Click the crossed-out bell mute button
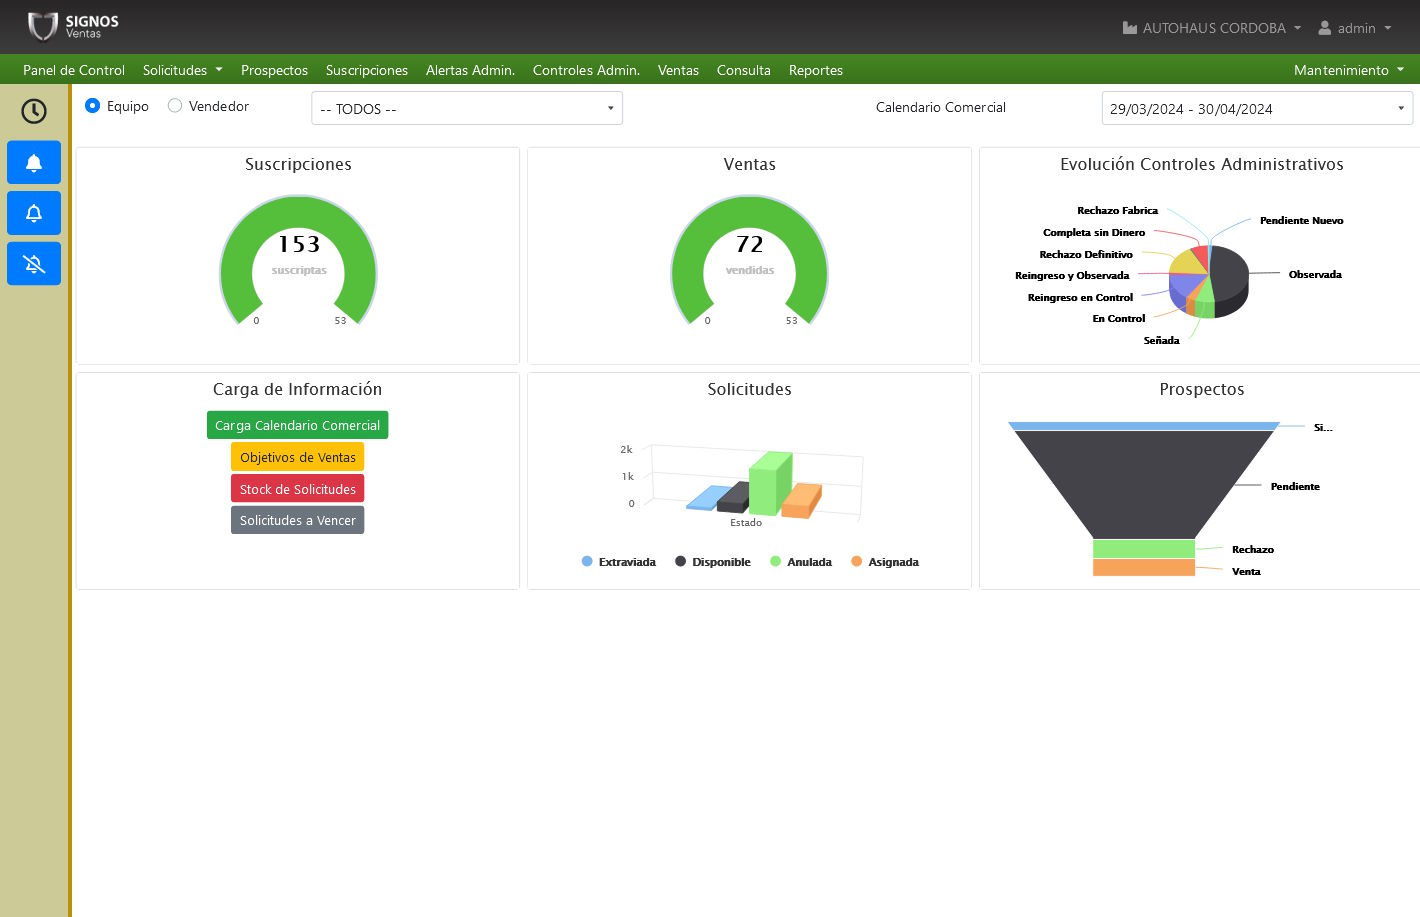The image size is (1420, 917). pyautogui.click(x=34, y=264)
